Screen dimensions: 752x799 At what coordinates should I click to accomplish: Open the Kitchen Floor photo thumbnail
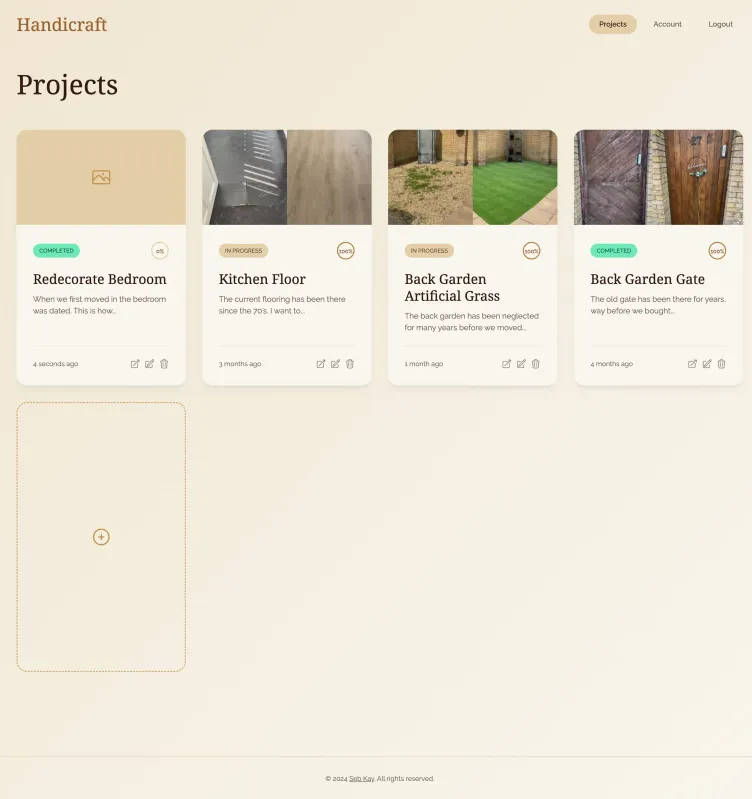pos(287,177)
